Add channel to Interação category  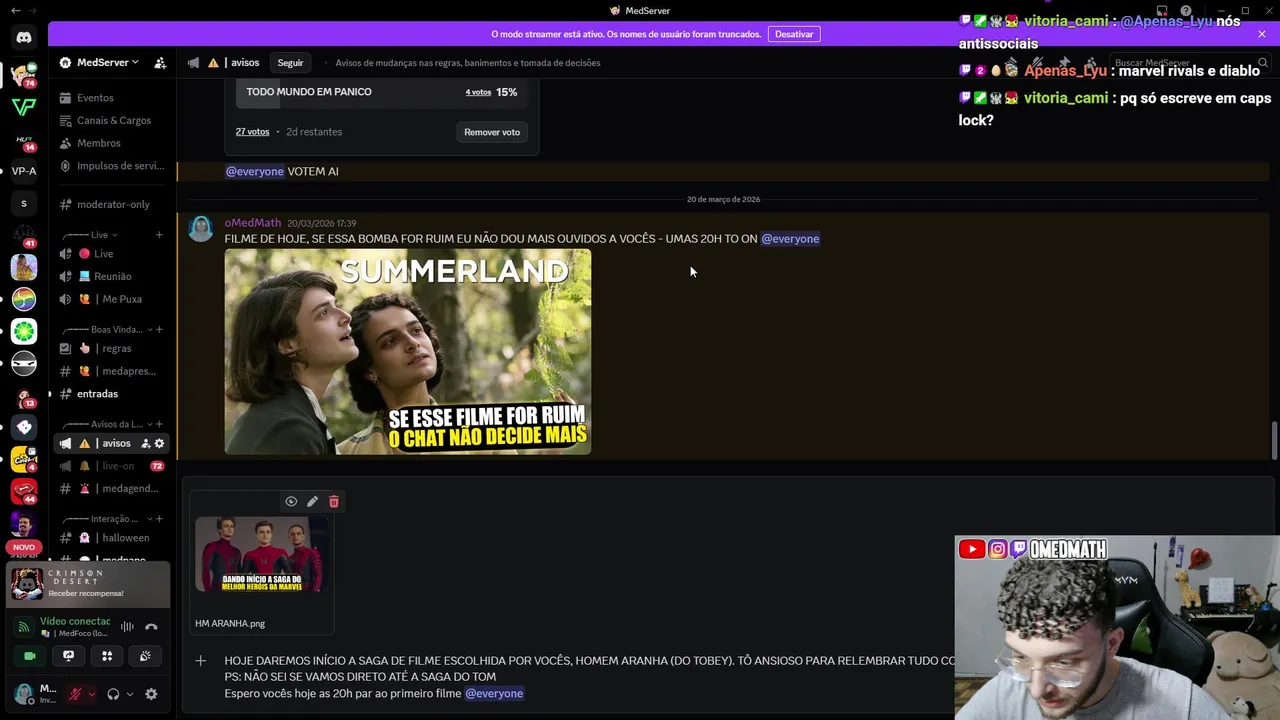[x=159, y=519]
